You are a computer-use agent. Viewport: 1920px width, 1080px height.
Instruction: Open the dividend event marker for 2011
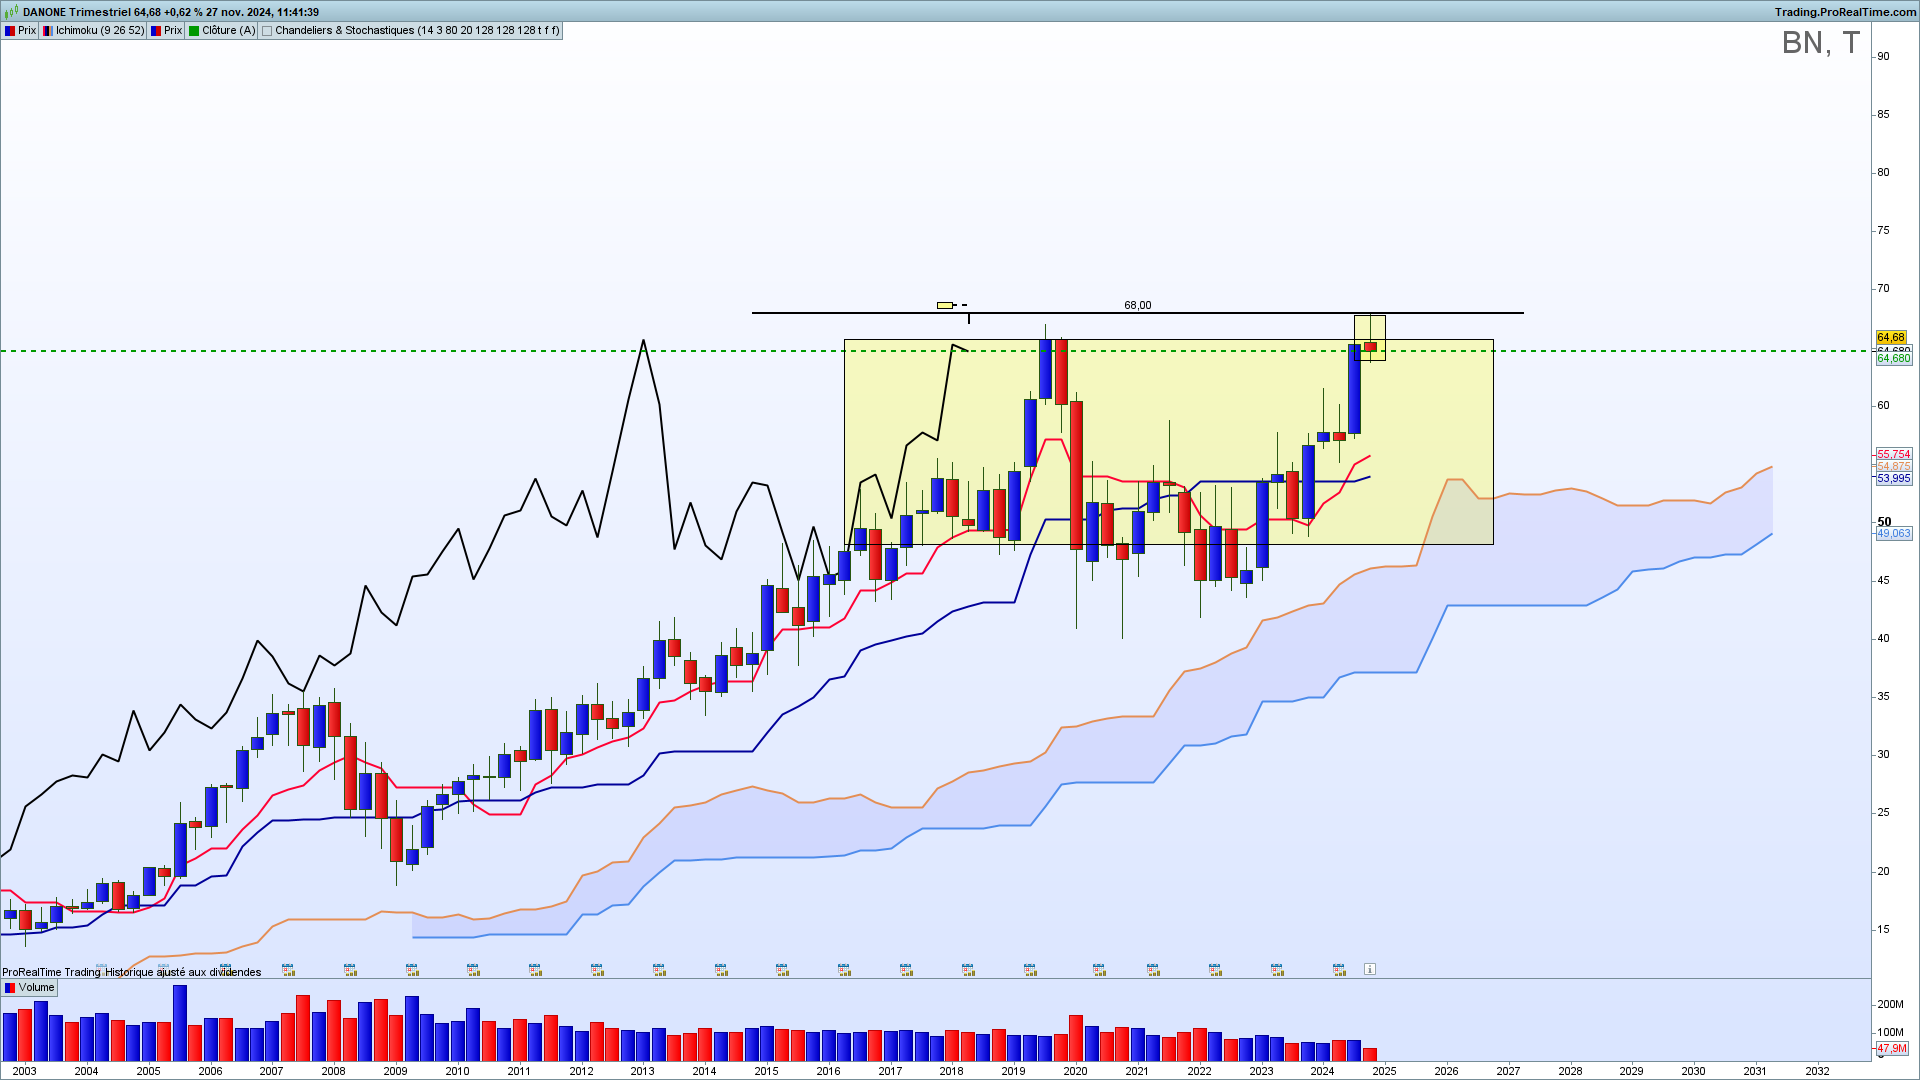coord(536,969)
